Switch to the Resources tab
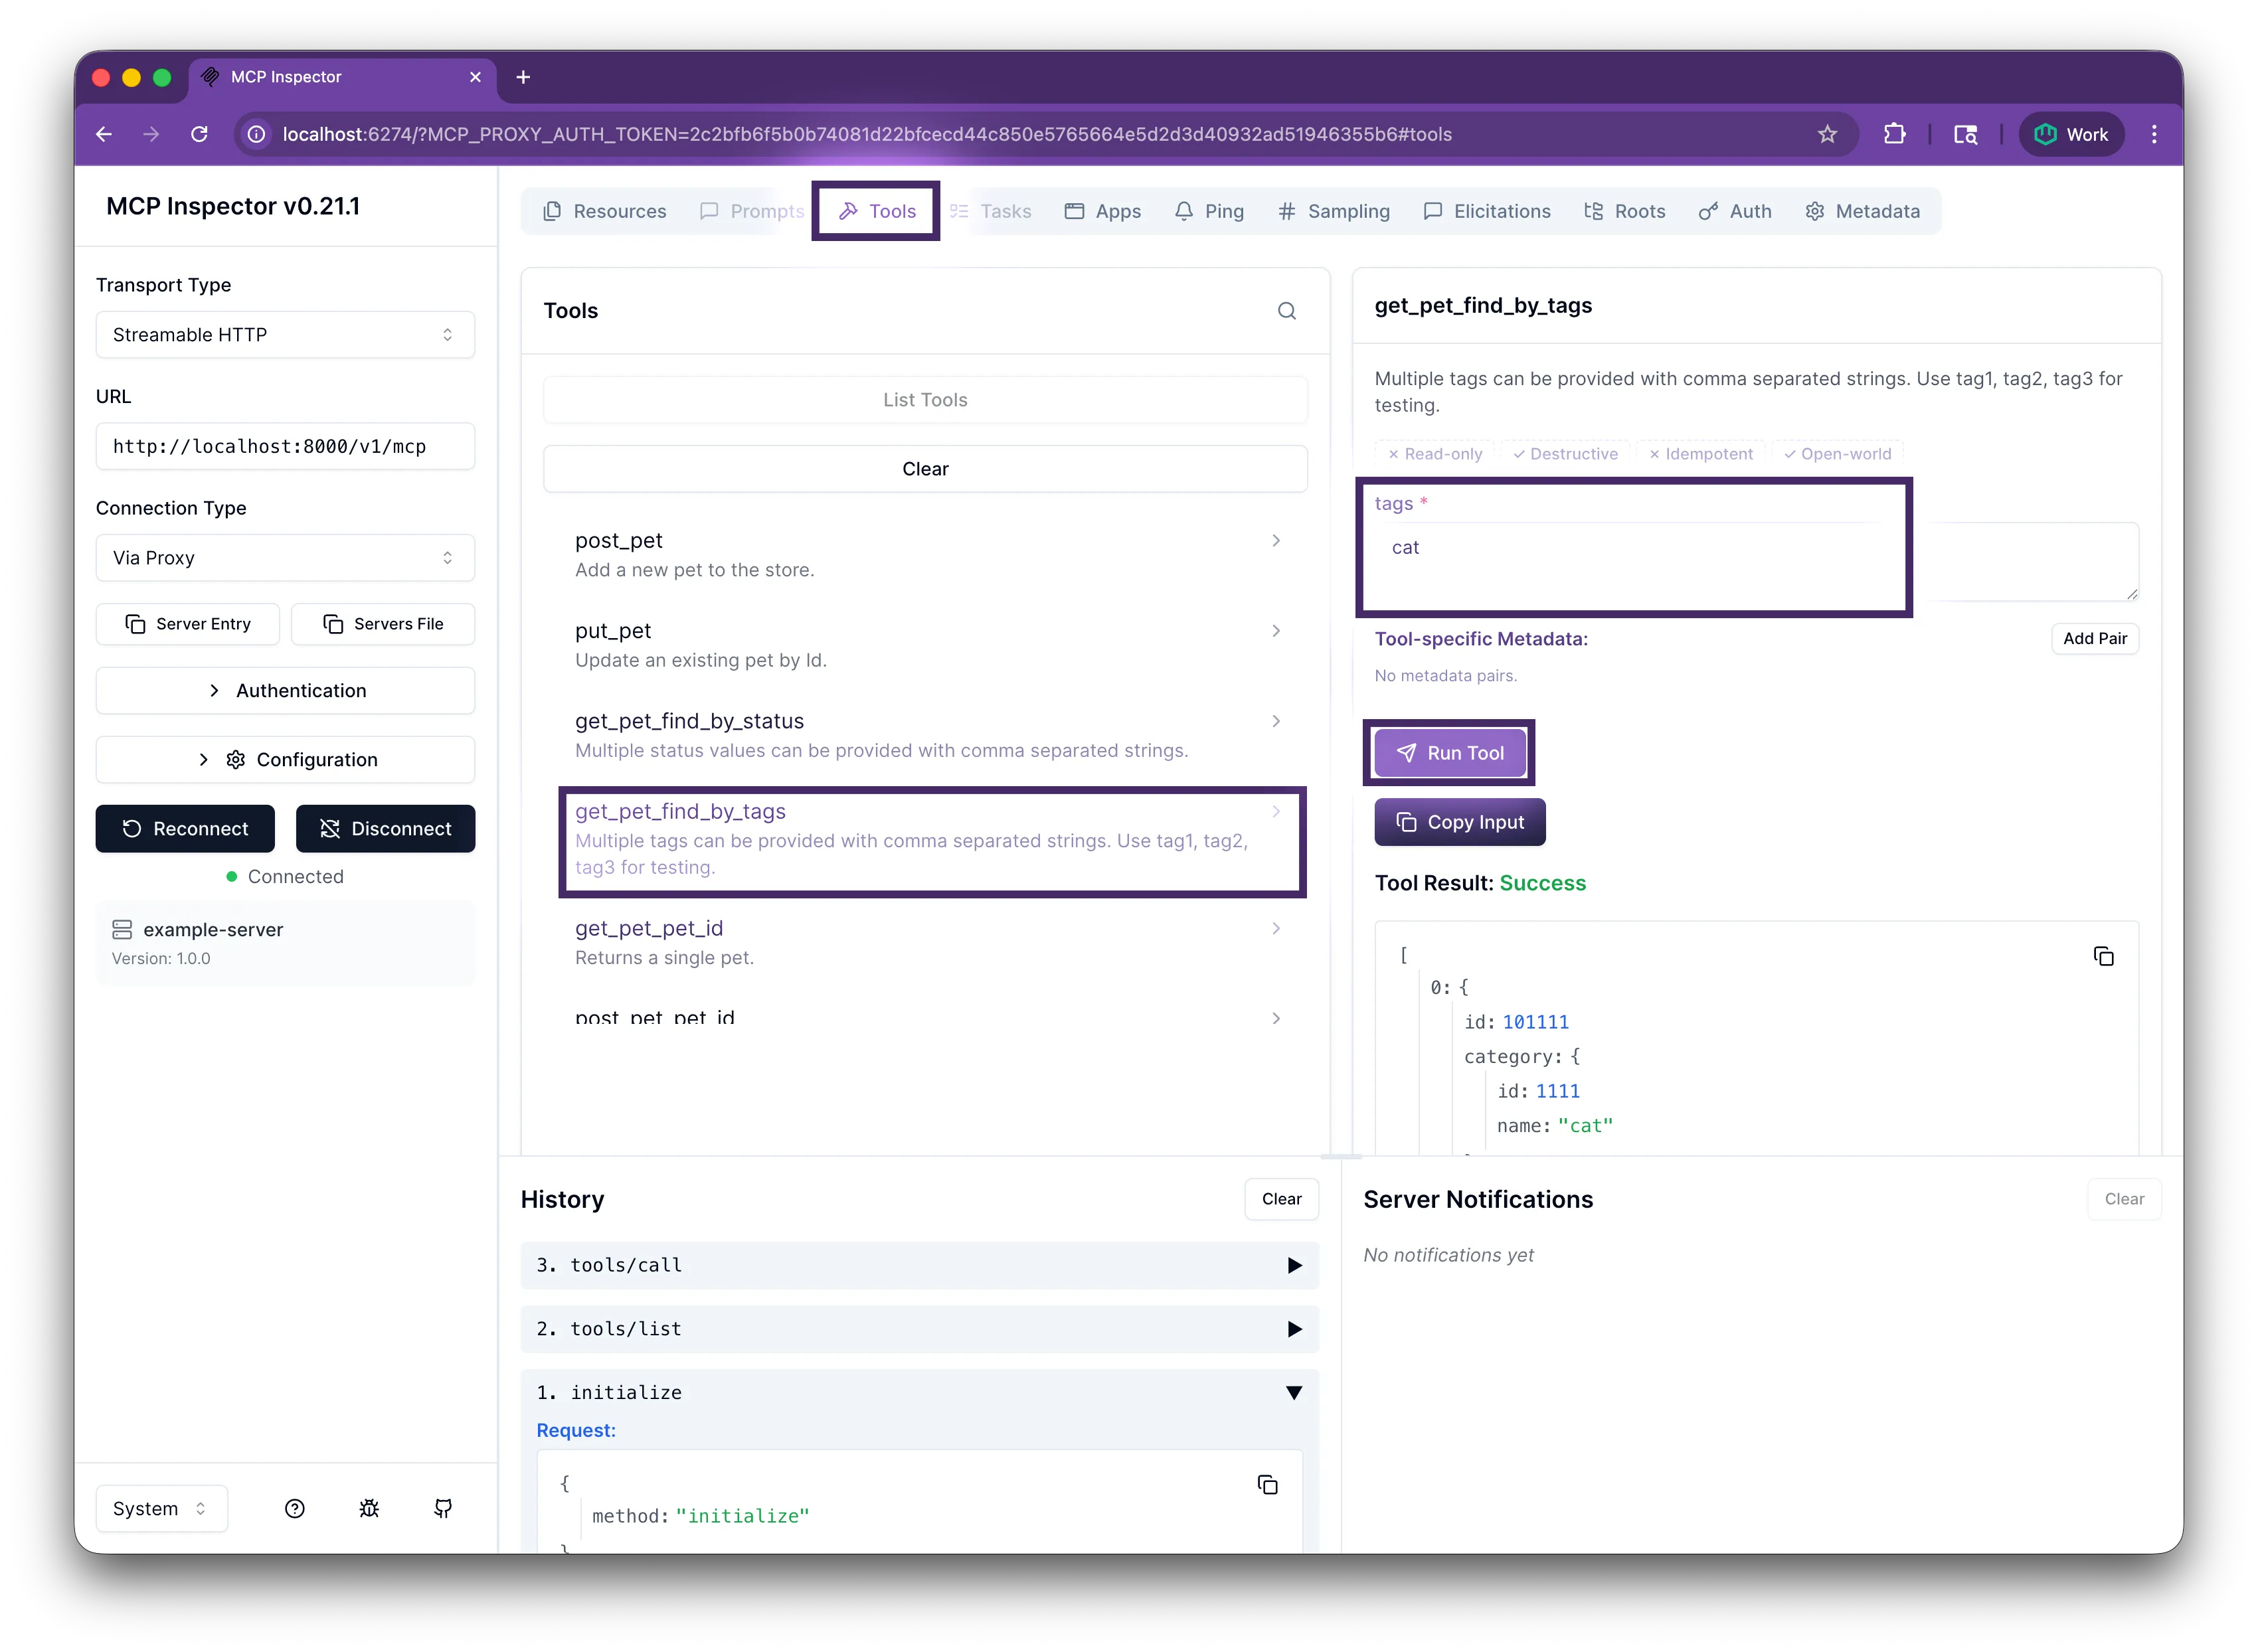This screenshot has width=2258, height=1652. pyautogui.click(x=604, y=211)
